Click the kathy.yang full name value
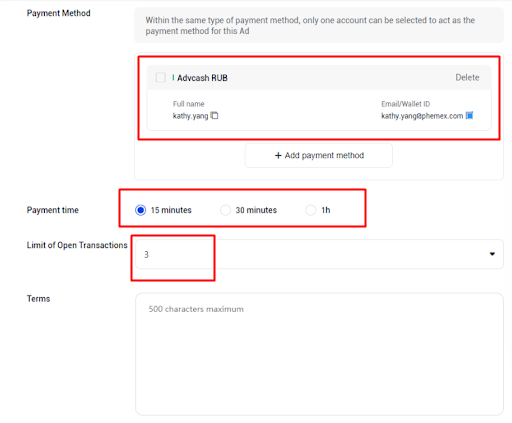Image resolution: width=512 pixels, height=423 pixels. 190,116
